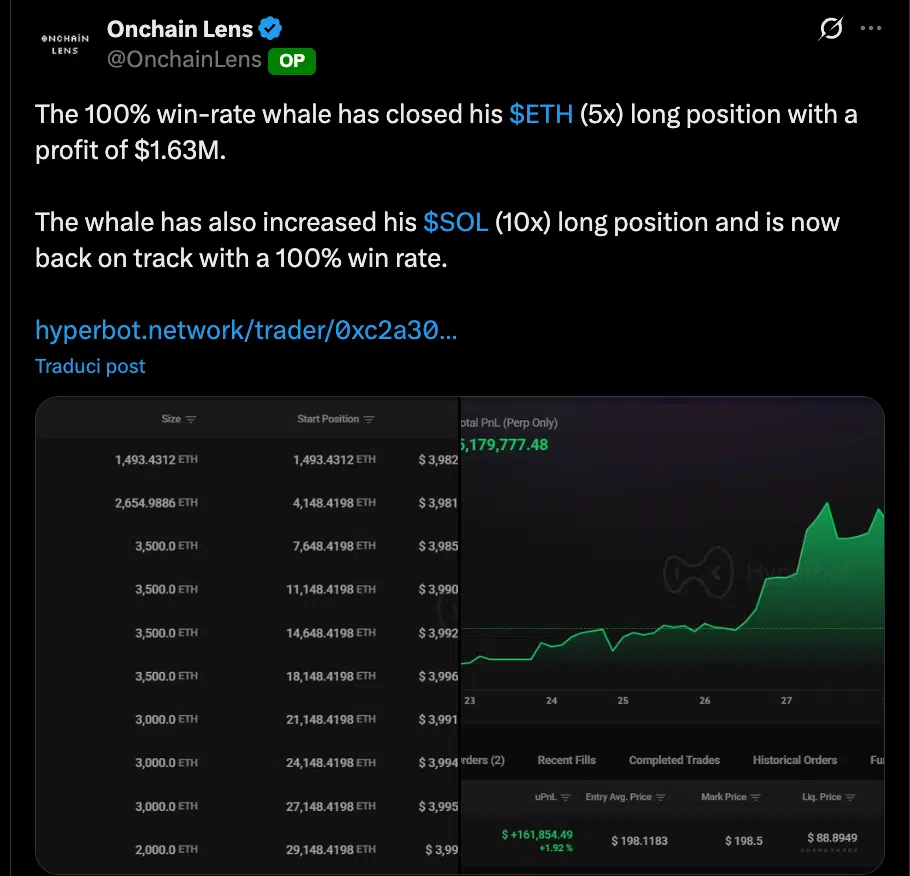Click the $SOL cashtag link
Screen dimensions: 910x876
455,222
